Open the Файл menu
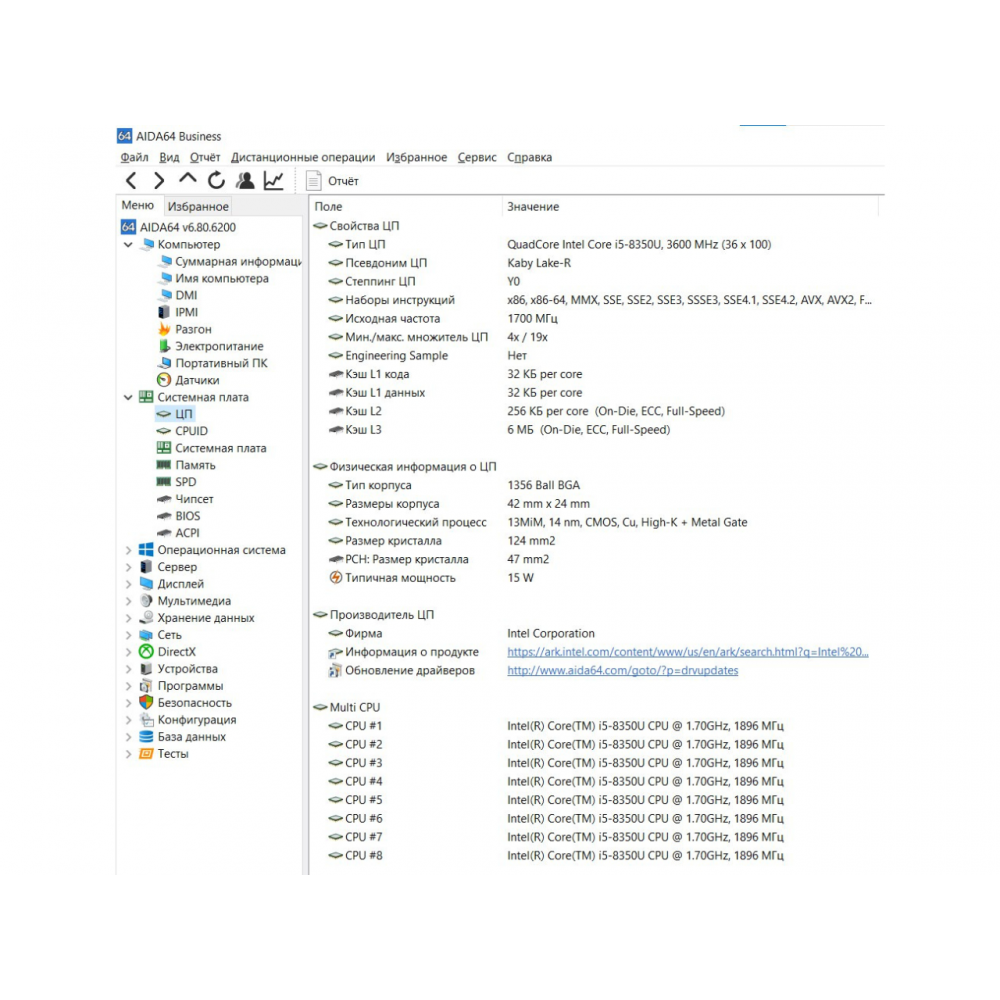This screenshot has width=1000, height=1000. click(x=134, y=158)
